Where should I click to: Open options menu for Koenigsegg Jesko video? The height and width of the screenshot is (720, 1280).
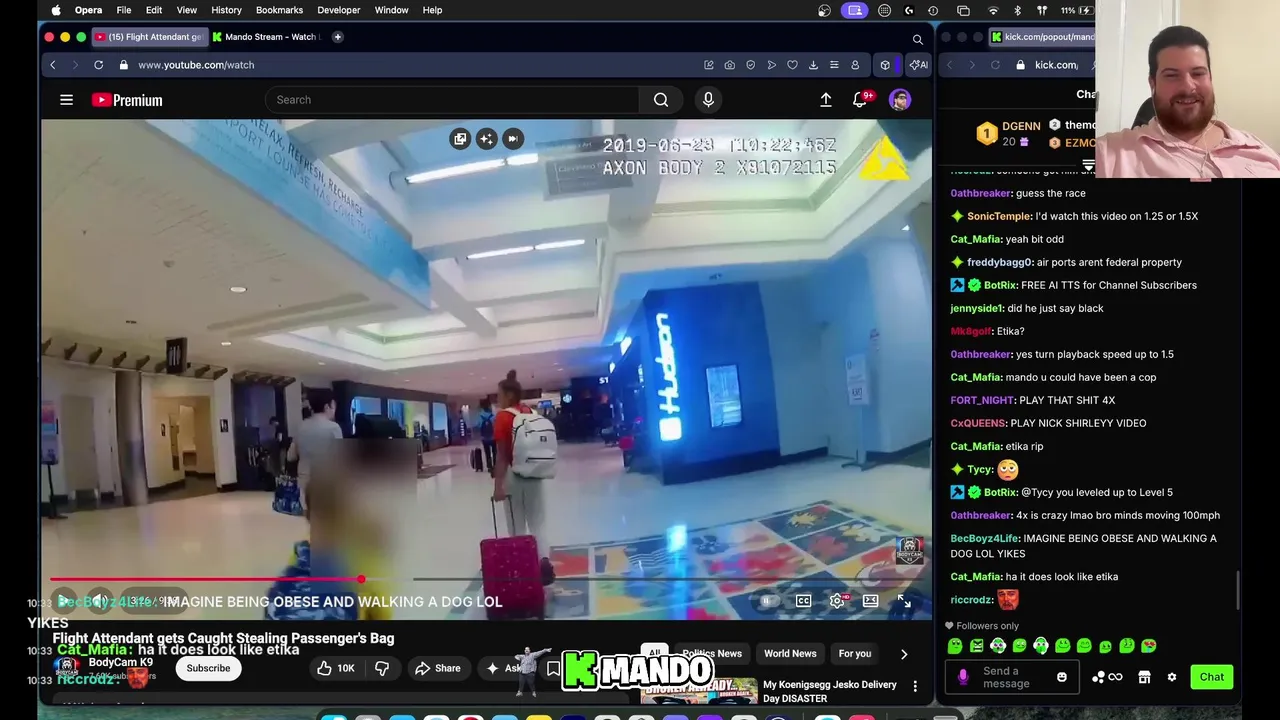[x=915, y=686]
